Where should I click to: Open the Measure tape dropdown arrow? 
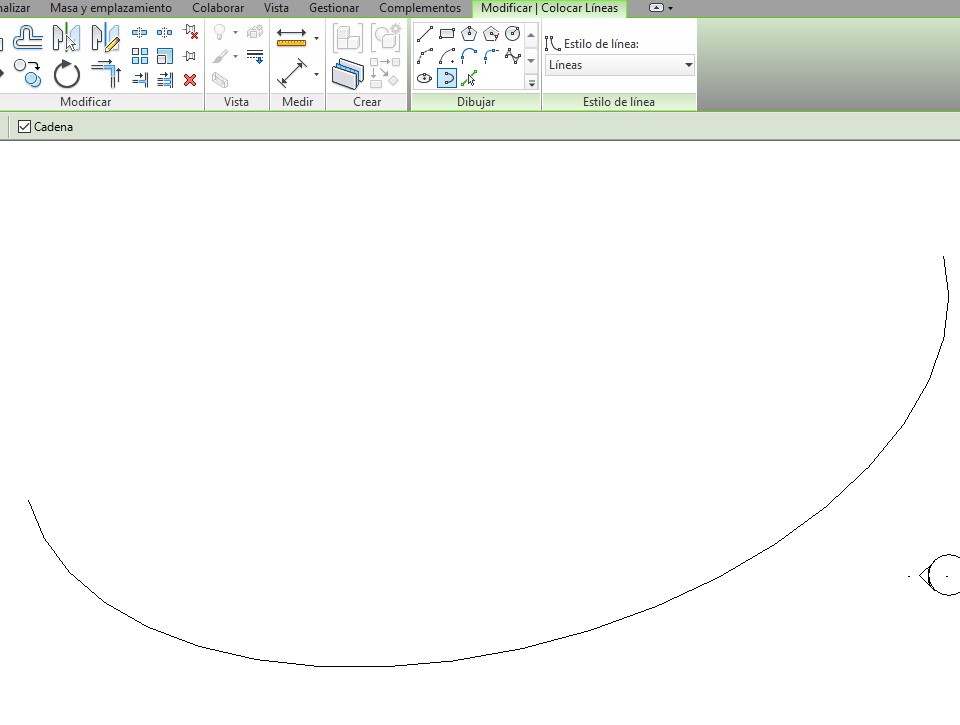point(317,38)
